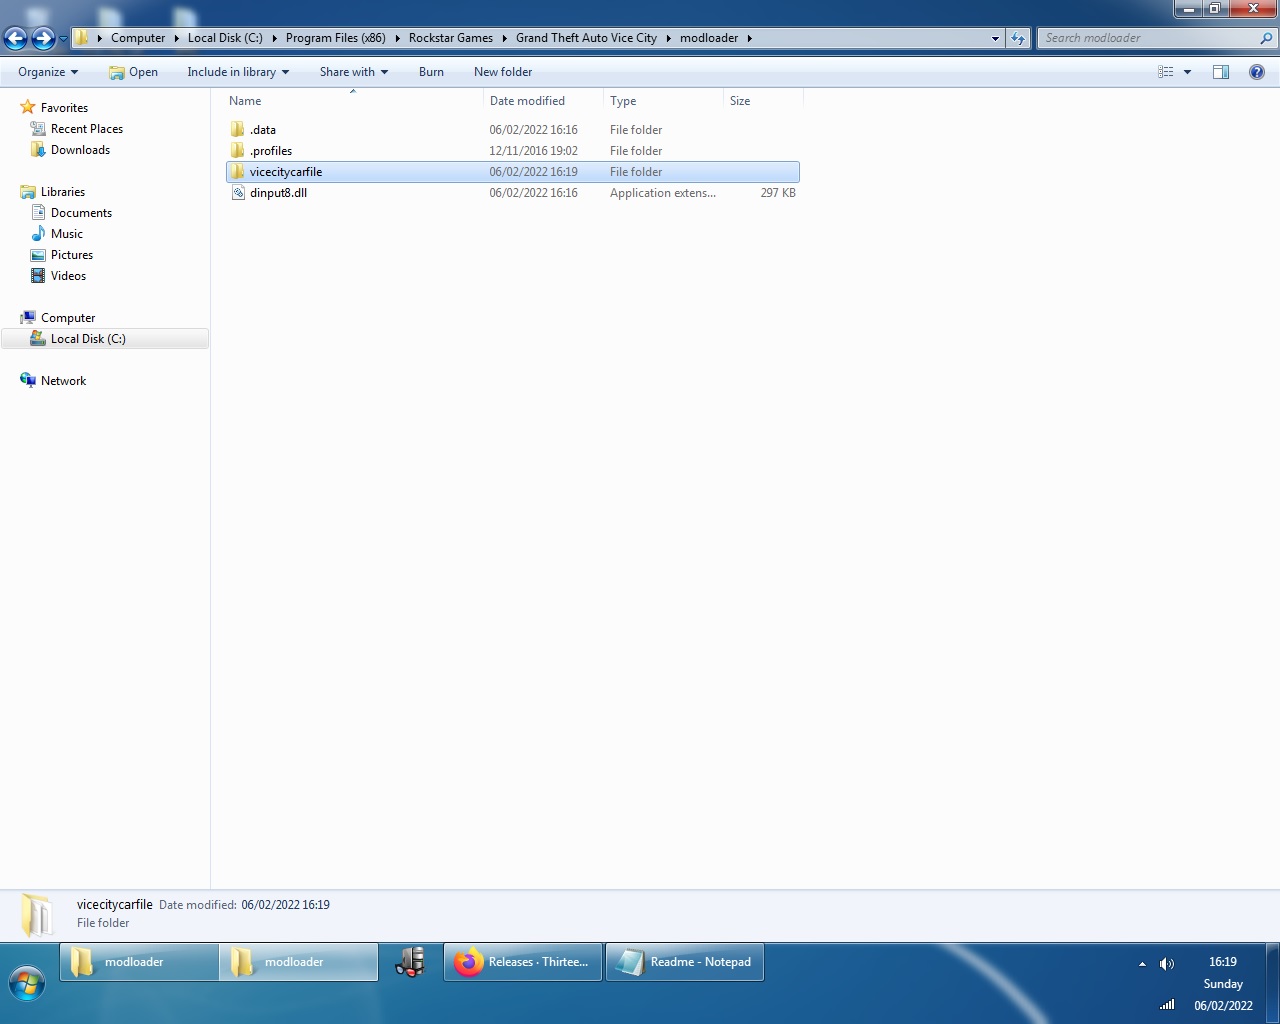Sort by the Type column header
1280x1024 pixels.
click(663, 101)
